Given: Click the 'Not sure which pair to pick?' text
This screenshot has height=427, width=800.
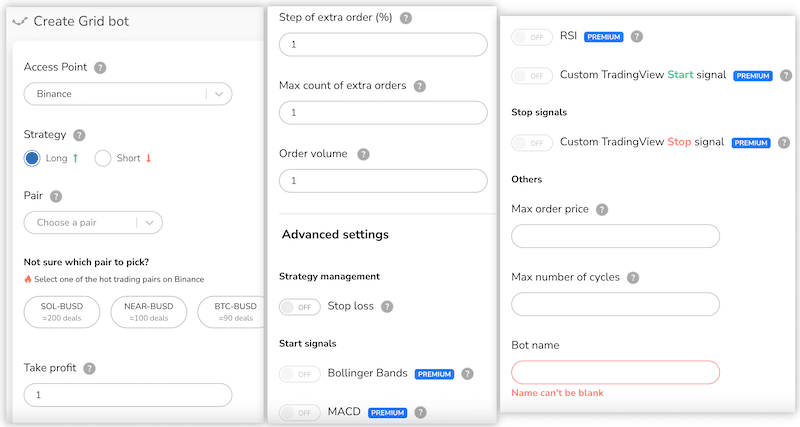Looking at the screenshot, I should (86, 262).
